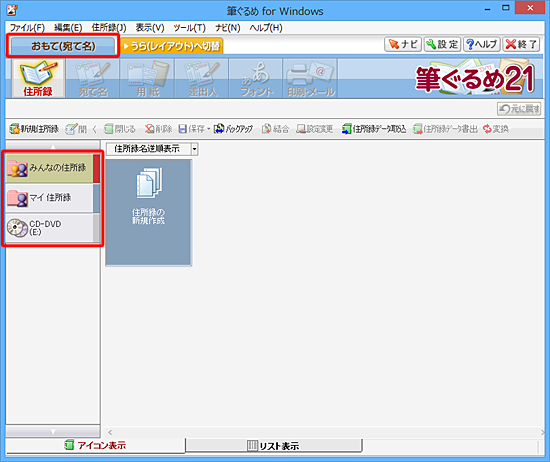Click the バックアップ backup icon
The height and width of the screenshot is (462, 550).
(x=233, y=129)
